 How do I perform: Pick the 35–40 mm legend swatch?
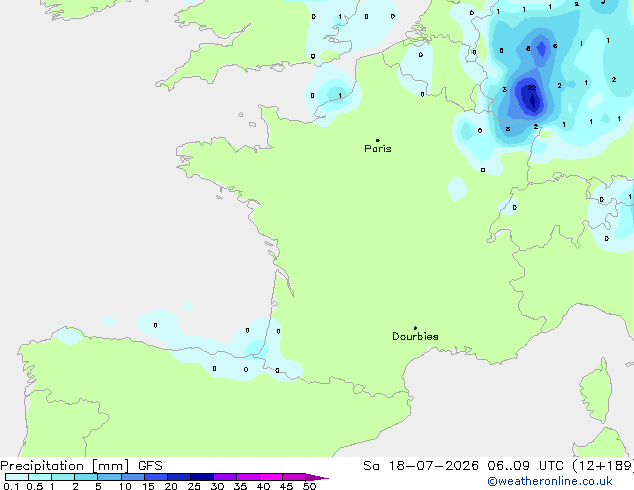pyautogui.click(x=248, y=477)
